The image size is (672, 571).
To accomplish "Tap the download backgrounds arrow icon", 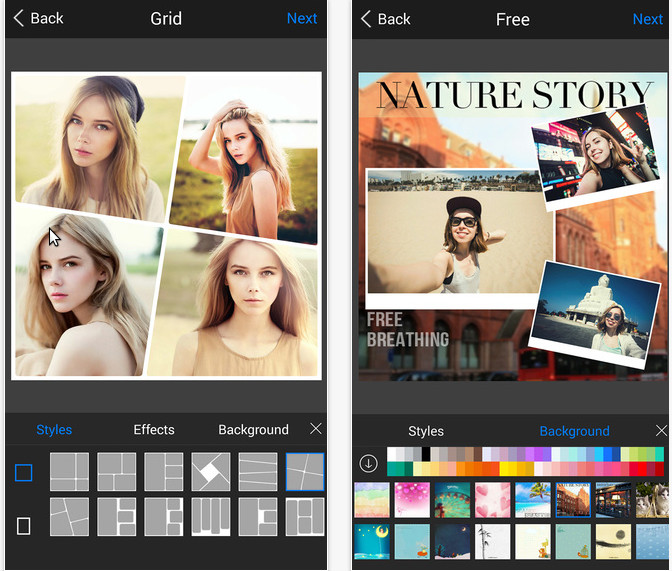I will [x=368, y=463].
